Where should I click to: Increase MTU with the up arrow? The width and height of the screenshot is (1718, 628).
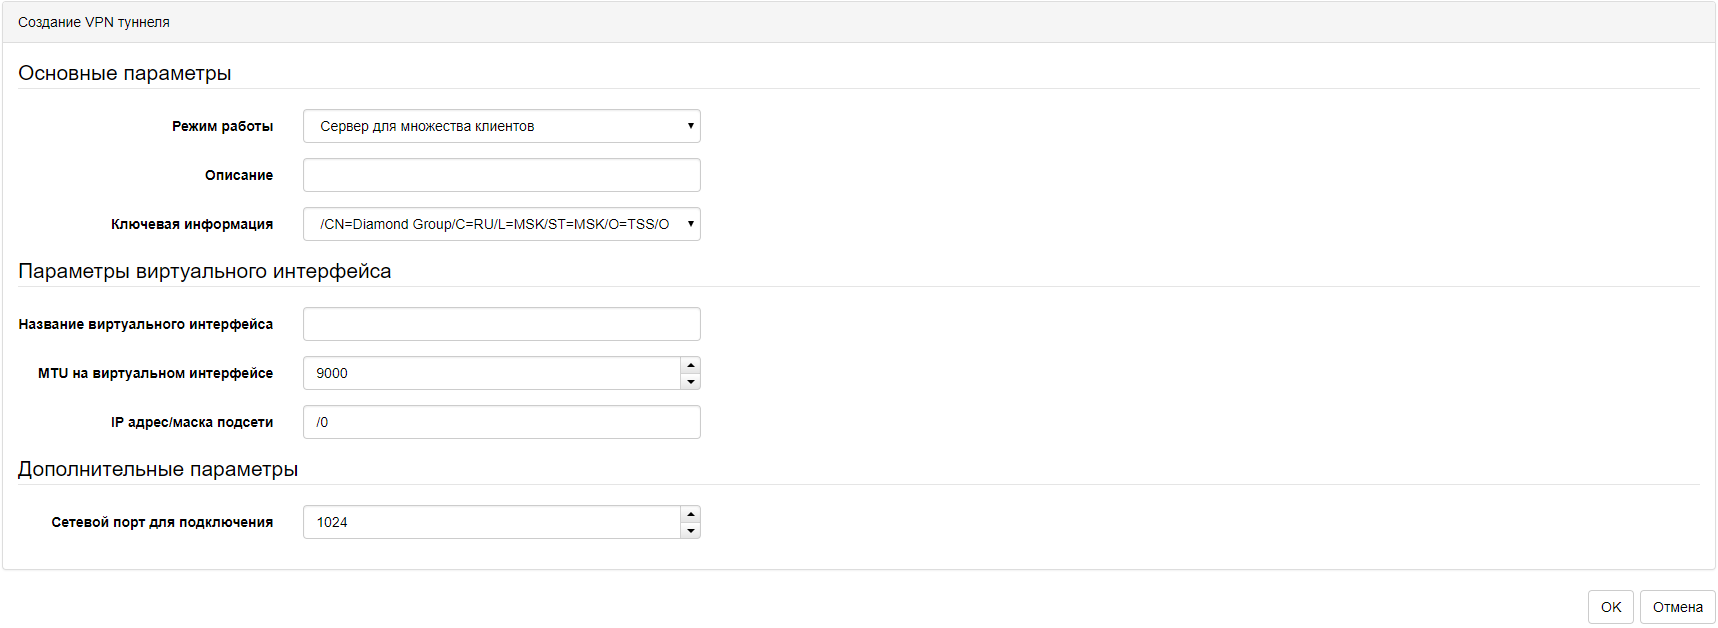pos(690,365)
